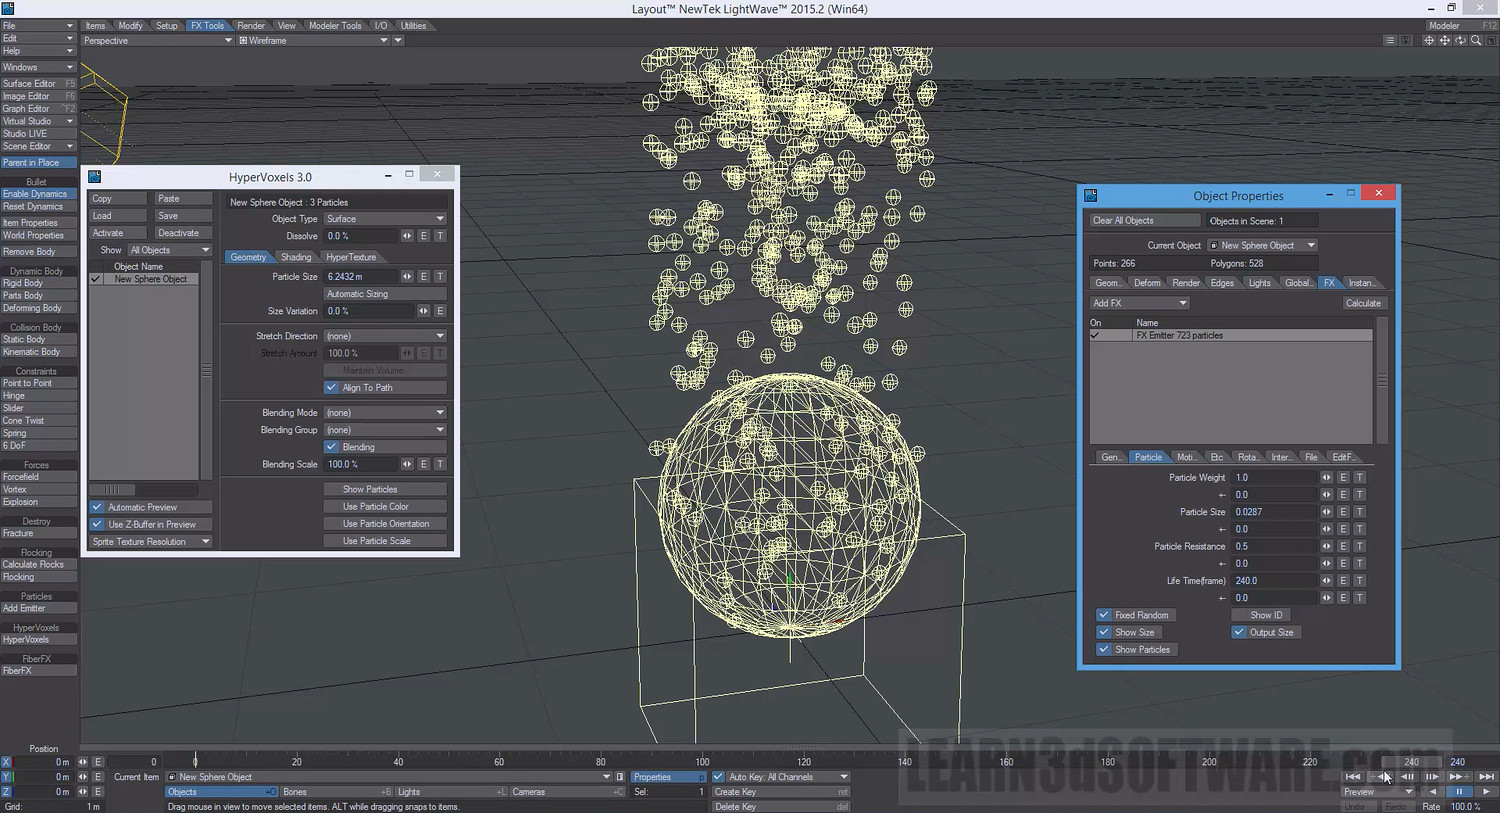Open the Current Object dropdown in Object Properties
Screen dimensions: 1500x813
[x=1262, y=245]
